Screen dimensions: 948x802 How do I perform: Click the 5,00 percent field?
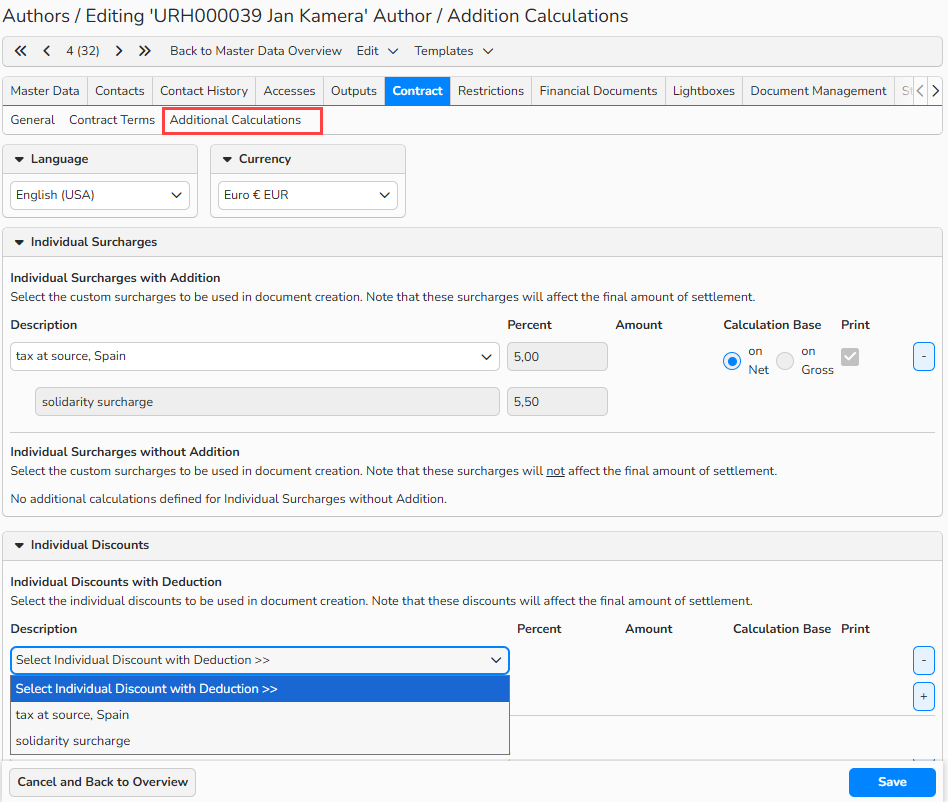click(x=557, y=357)
